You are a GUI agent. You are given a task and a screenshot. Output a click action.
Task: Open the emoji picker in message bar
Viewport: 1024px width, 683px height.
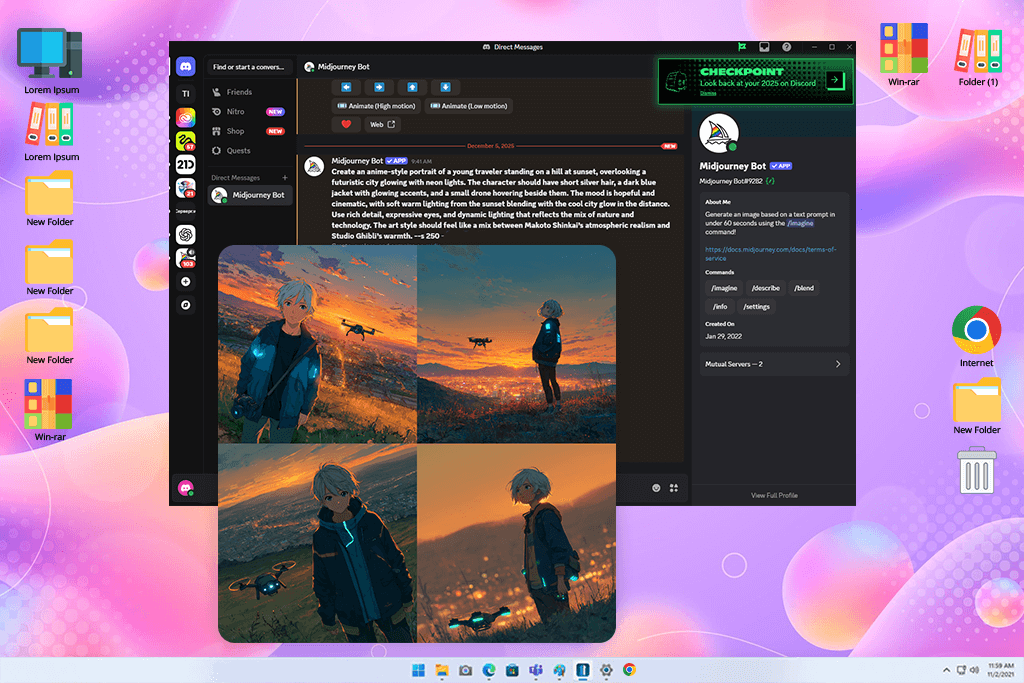pos(656,488)
